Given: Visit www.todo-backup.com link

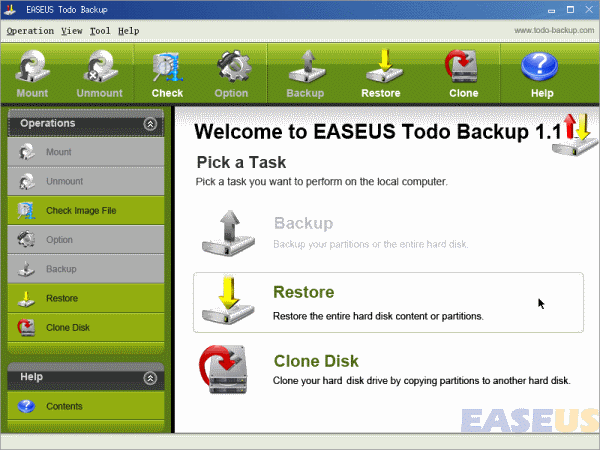Looking at the screenshot, I should (554, 30).
